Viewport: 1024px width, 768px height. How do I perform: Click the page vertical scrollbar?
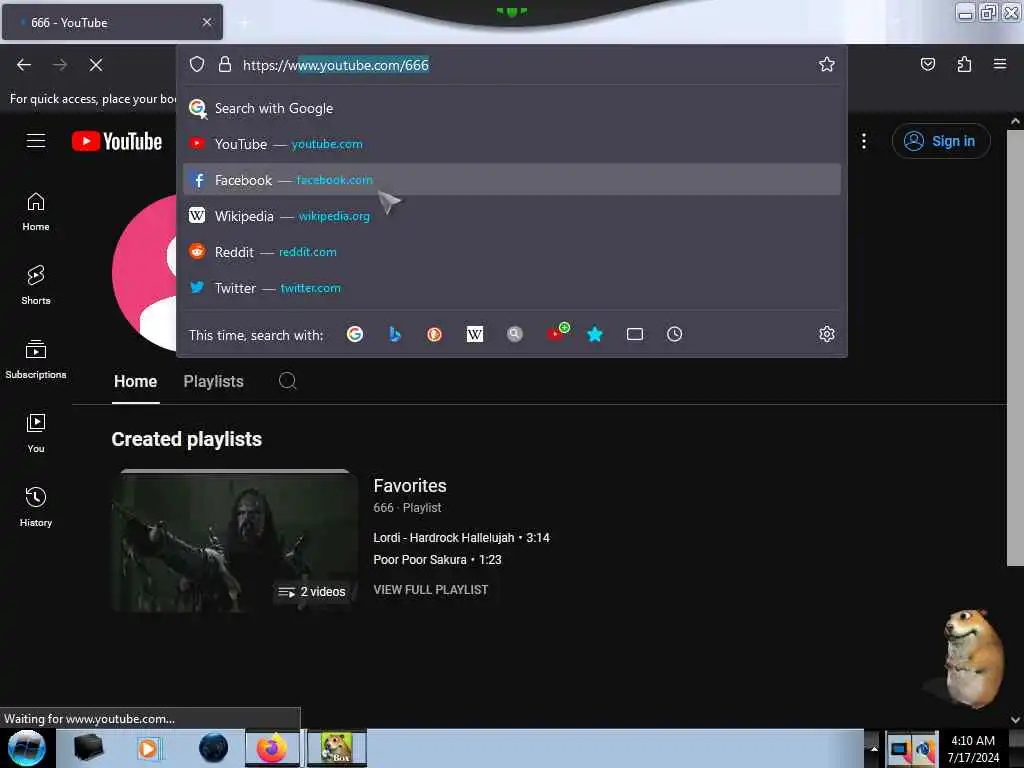1015,346
